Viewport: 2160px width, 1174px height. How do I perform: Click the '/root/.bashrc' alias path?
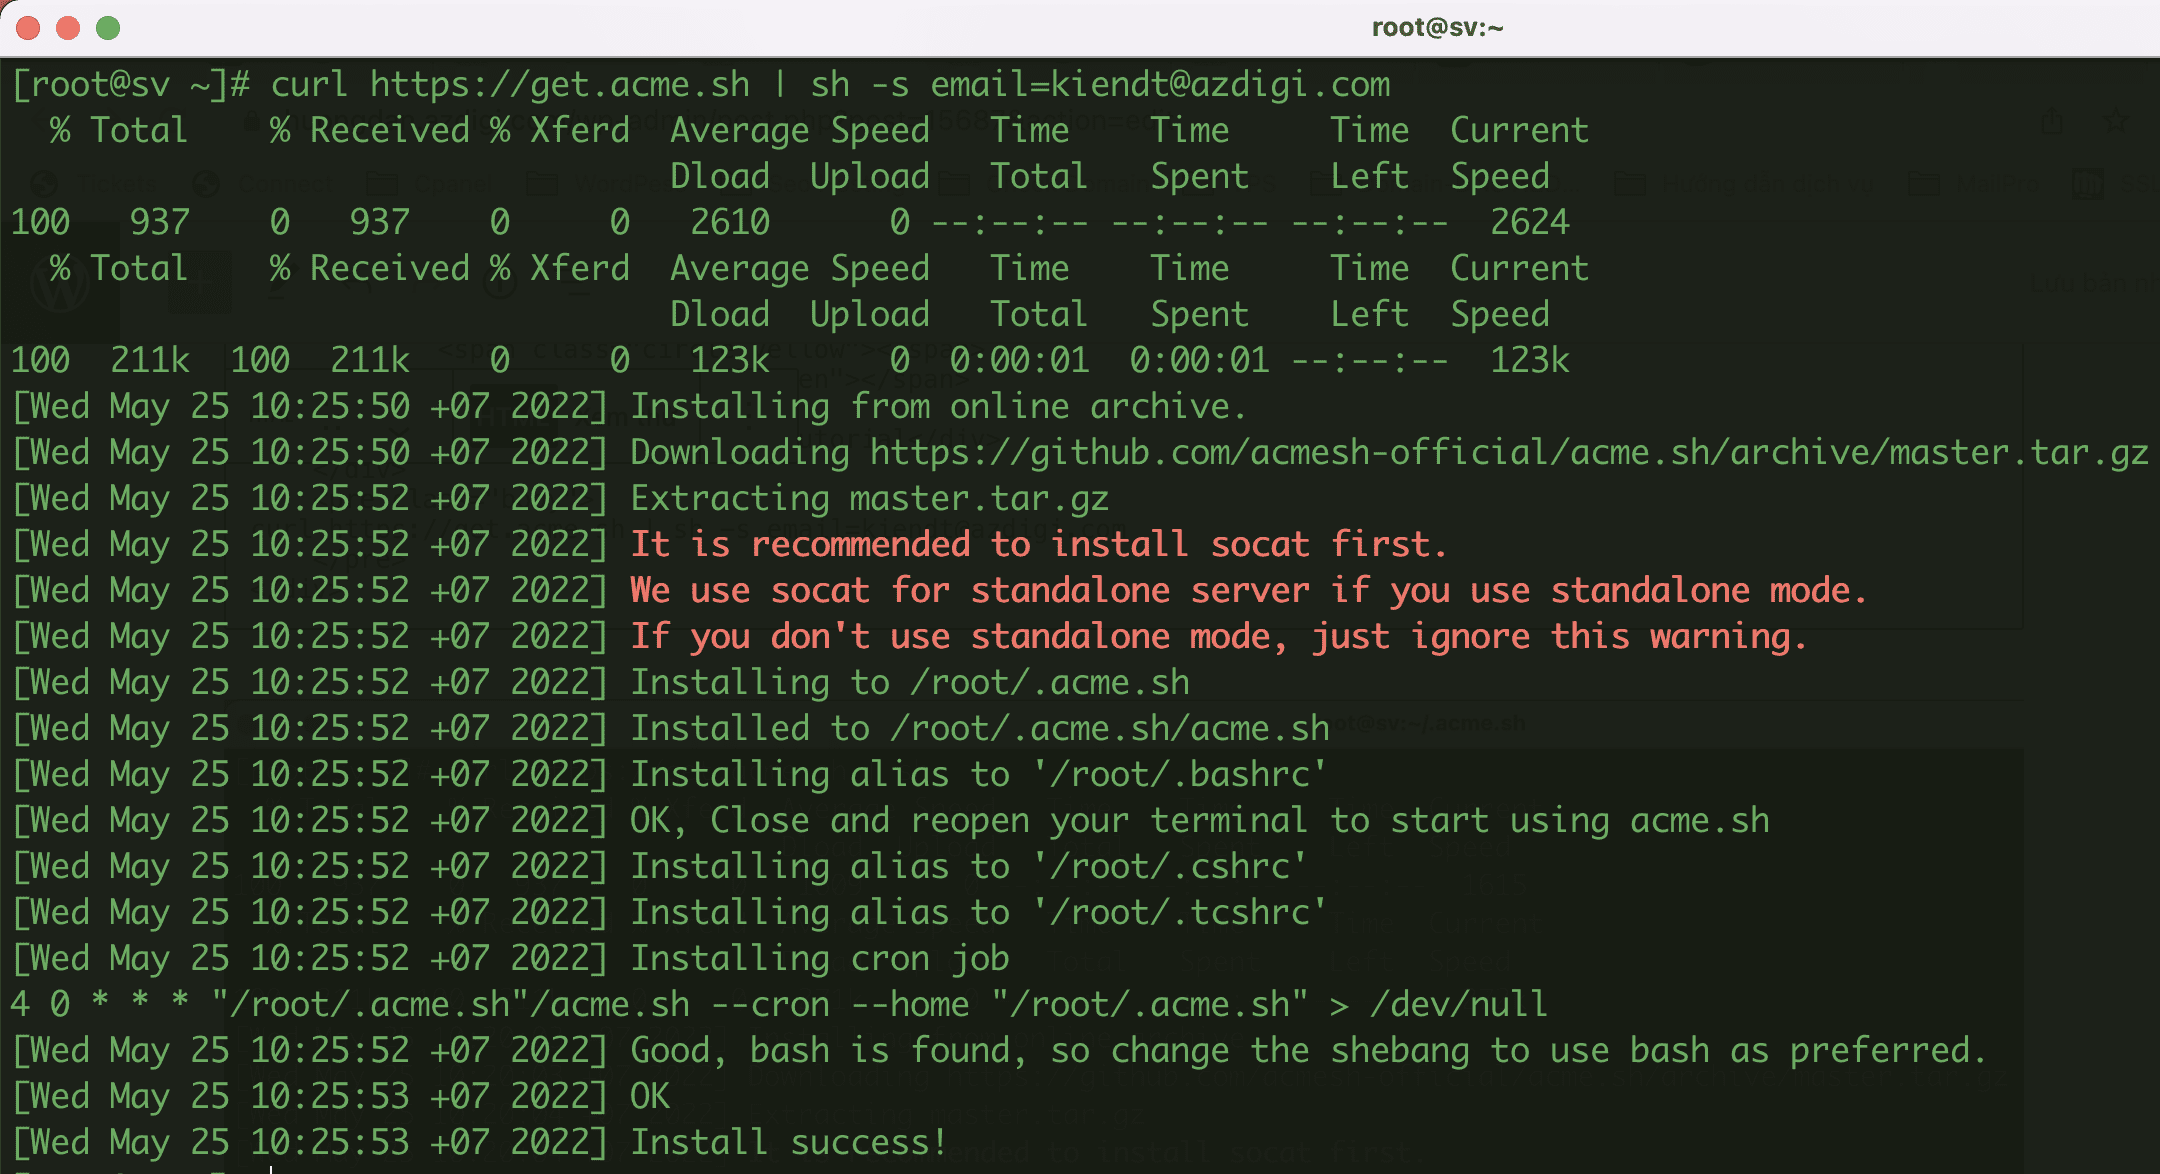(x=1179, y=775)
